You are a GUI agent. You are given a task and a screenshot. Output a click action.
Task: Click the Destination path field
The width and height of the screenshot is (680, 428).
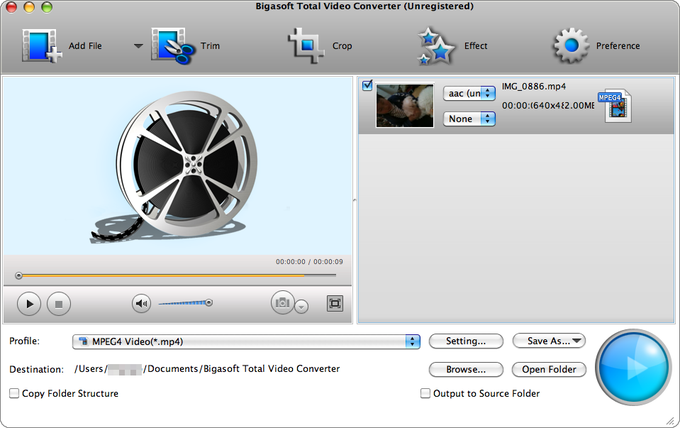(x=207, y=369)
